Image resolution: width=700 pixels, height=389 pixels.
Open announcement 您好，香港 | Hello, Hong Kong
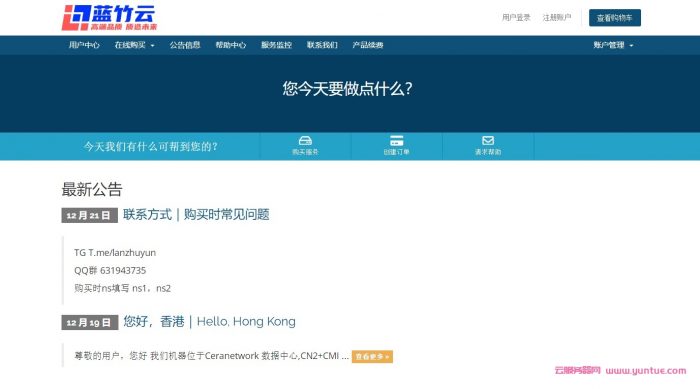tap(209, 322)
